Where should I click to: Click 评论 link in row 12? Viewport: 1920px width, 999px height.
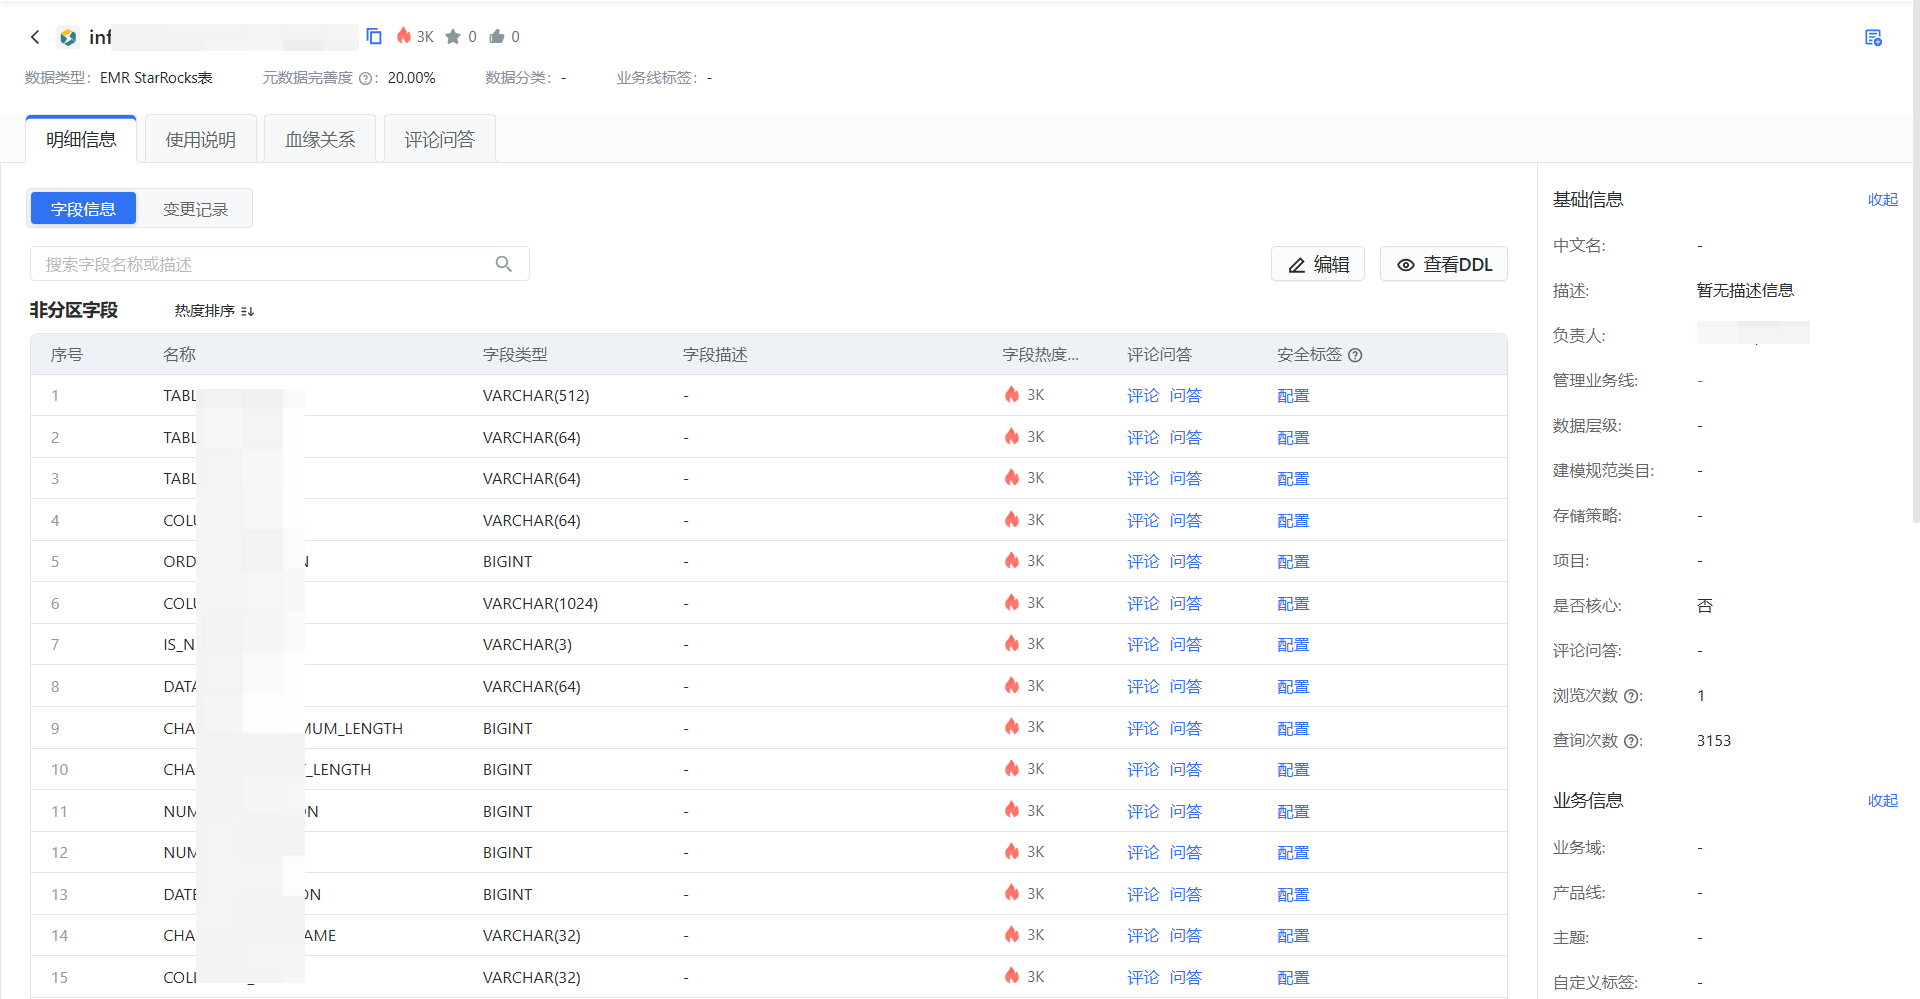1143,853
